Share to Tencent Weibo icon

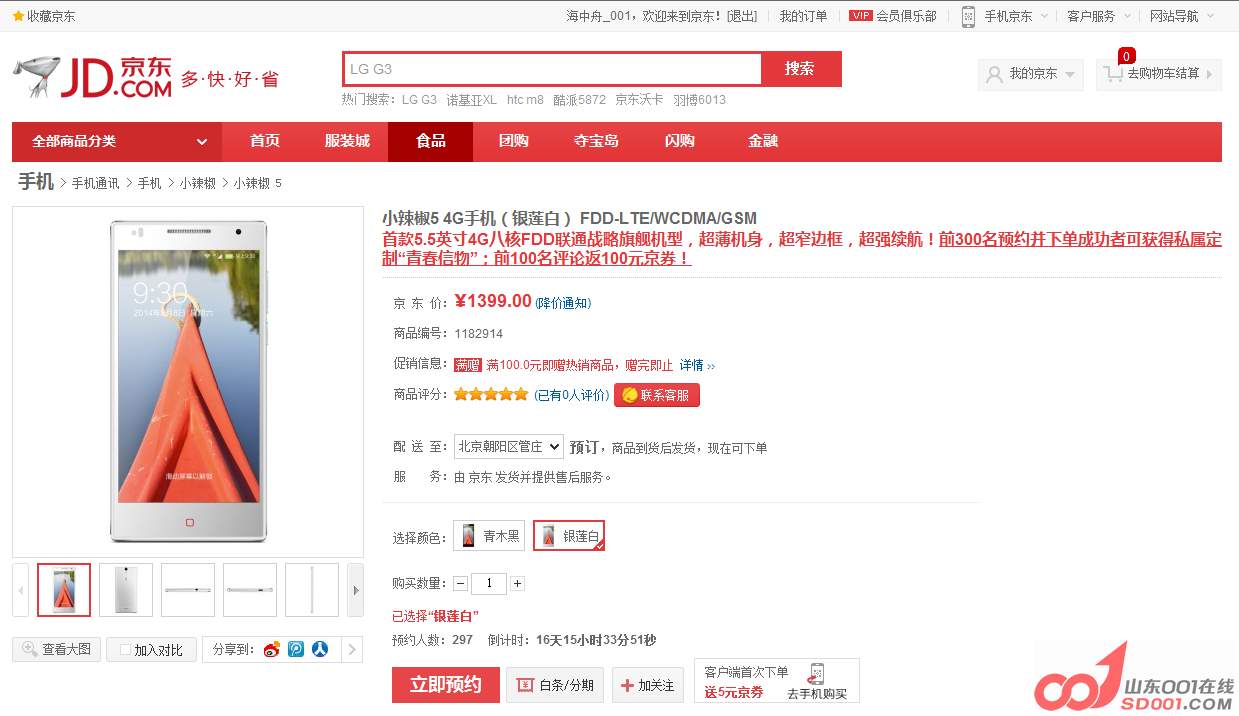pyautogui.click(x=296, y=650)
